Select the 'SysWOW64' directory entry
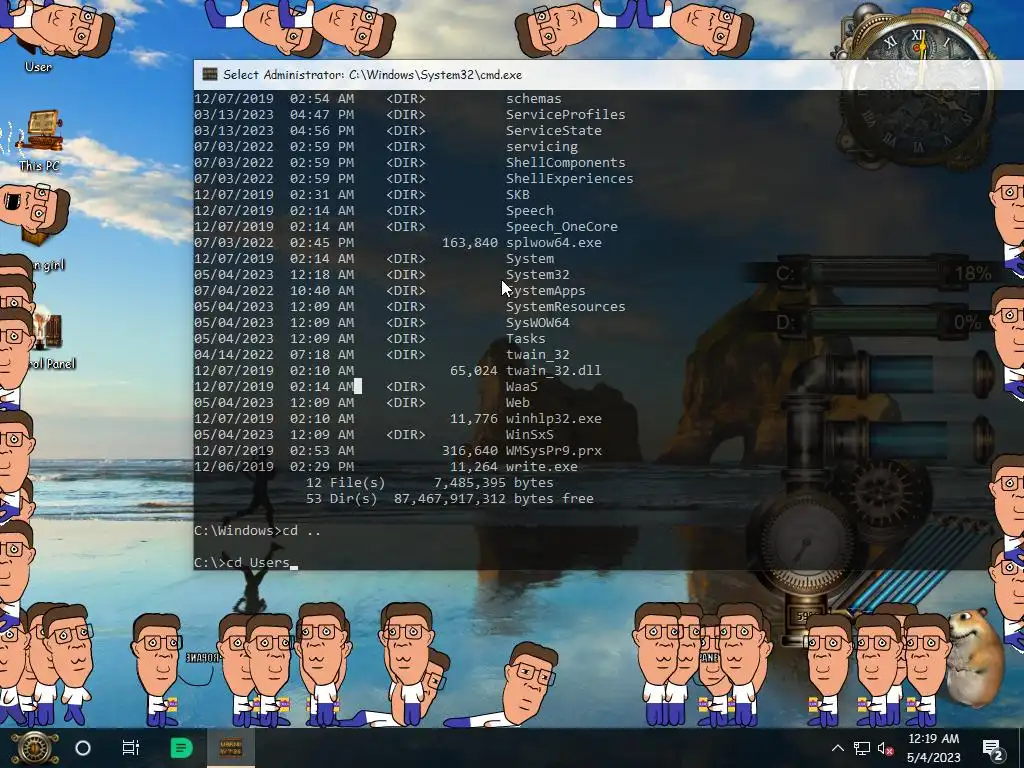The width and height of the screenshot is (1024, 768). tap(537, 323)
